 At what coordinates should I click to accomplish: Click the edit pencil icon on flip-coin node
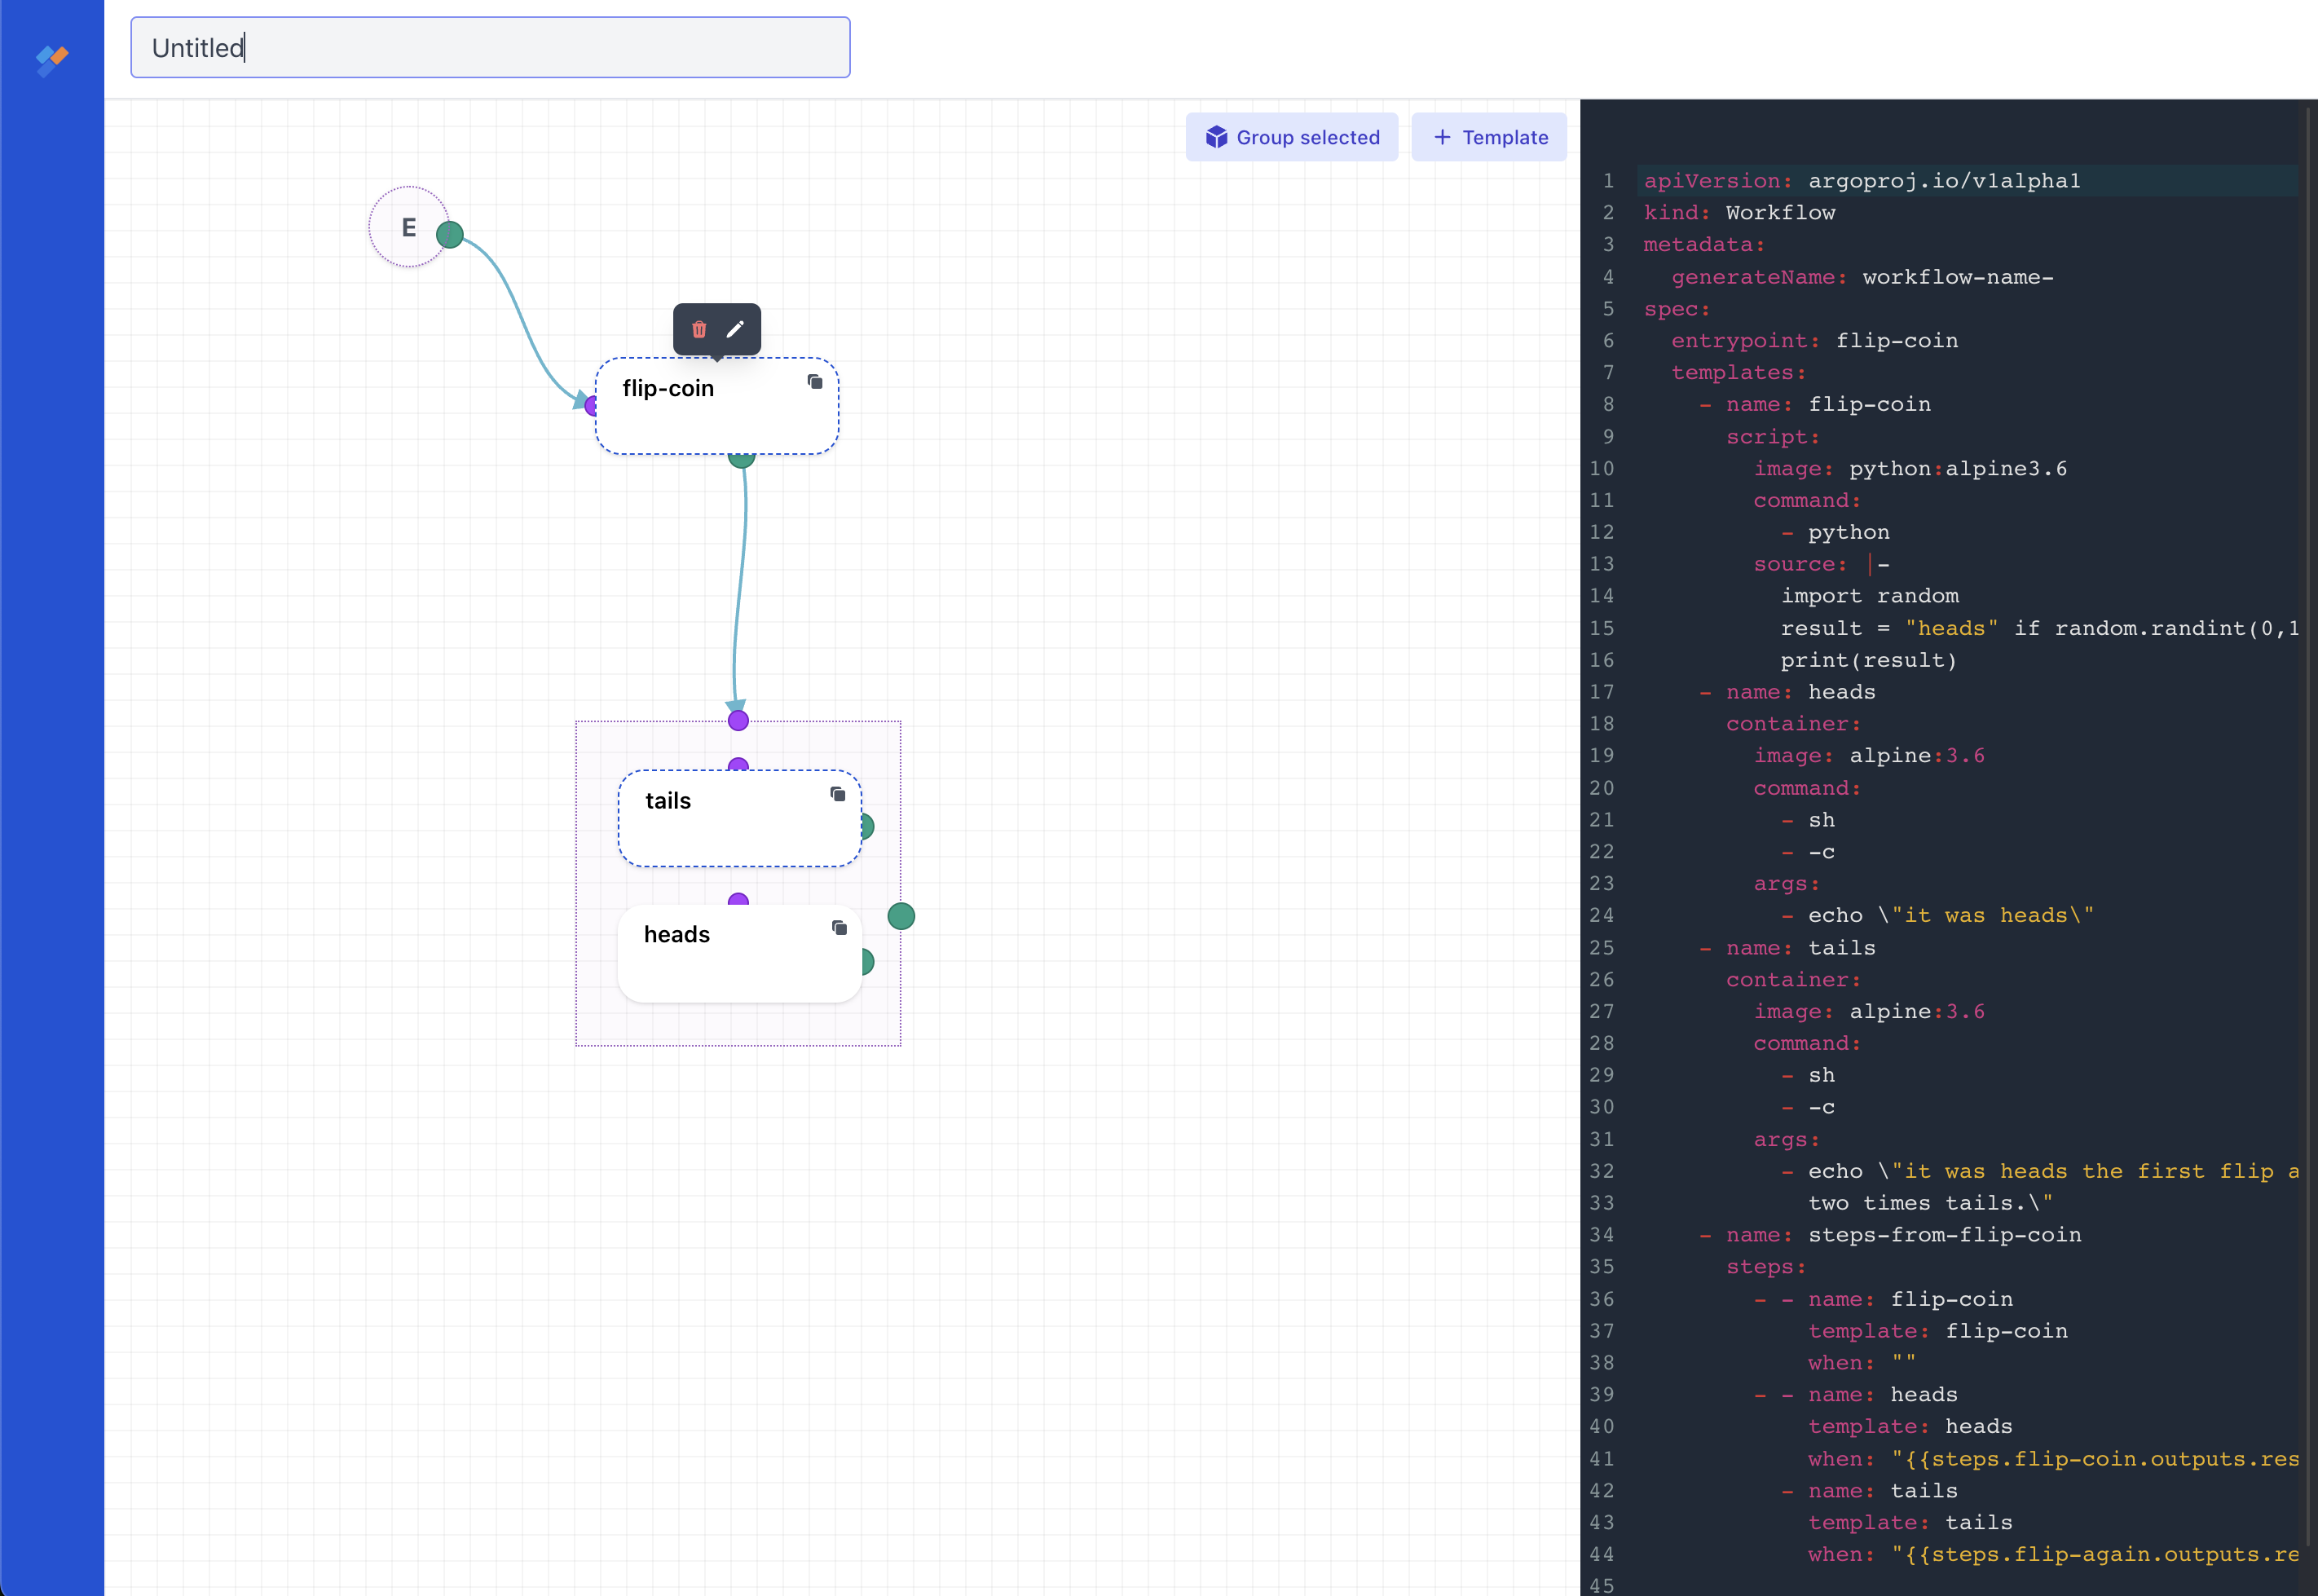(734, 328)
